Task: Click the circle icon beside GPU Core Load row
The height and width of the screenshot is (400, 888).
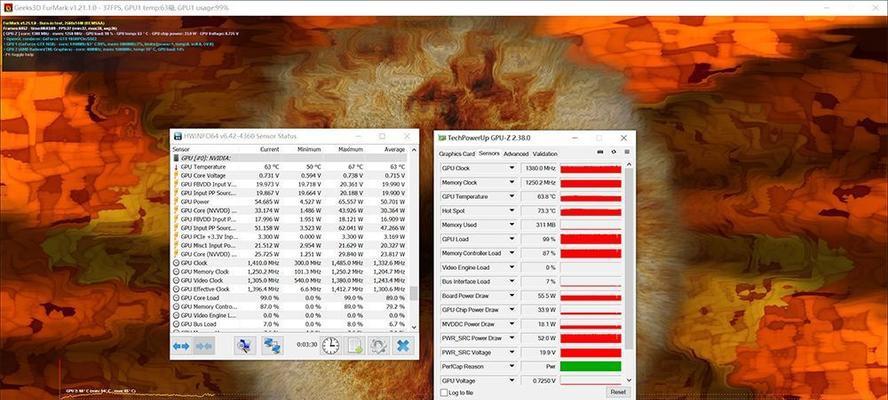Action: click(x=176, y=297)
